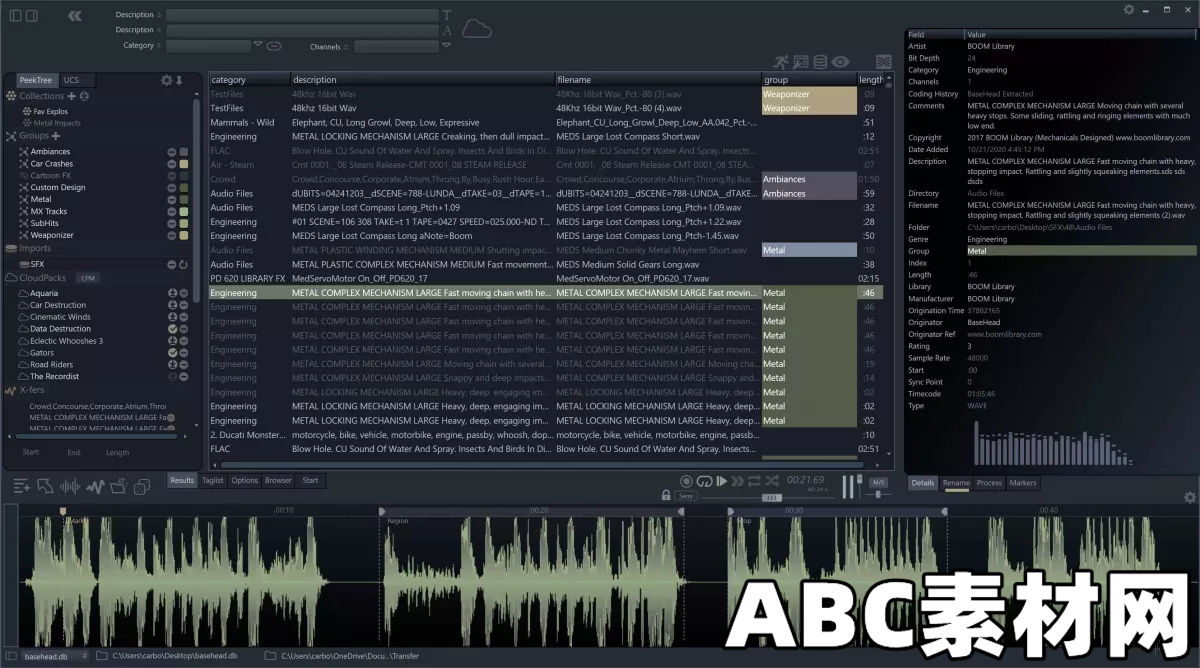Toggle the Data Destruction cloud pack checkmark
Screen dimensions: 1200x668
click(x=172, y=329)
